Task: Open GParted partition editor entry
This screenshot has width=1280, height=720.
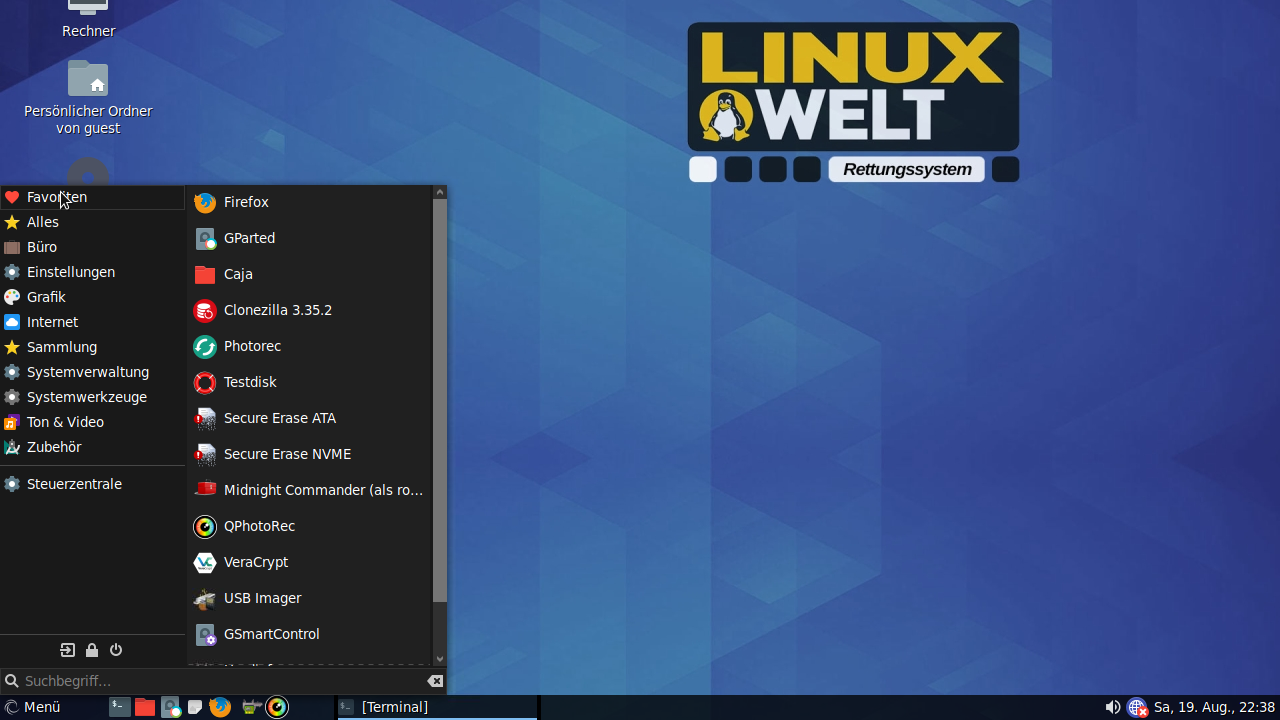Action: pos(249,238)
